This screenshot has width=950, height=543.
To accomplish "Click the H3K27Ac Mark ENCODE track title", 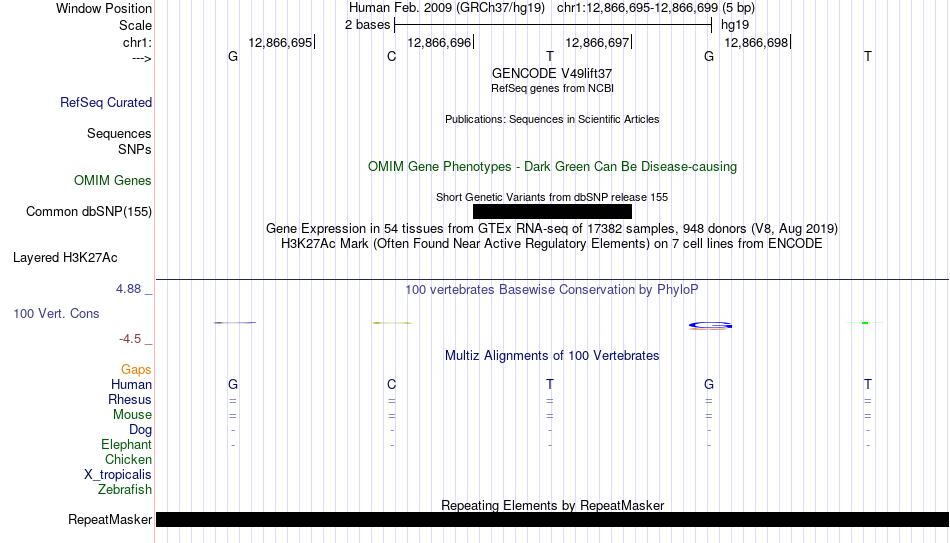I will coord(552,244).
